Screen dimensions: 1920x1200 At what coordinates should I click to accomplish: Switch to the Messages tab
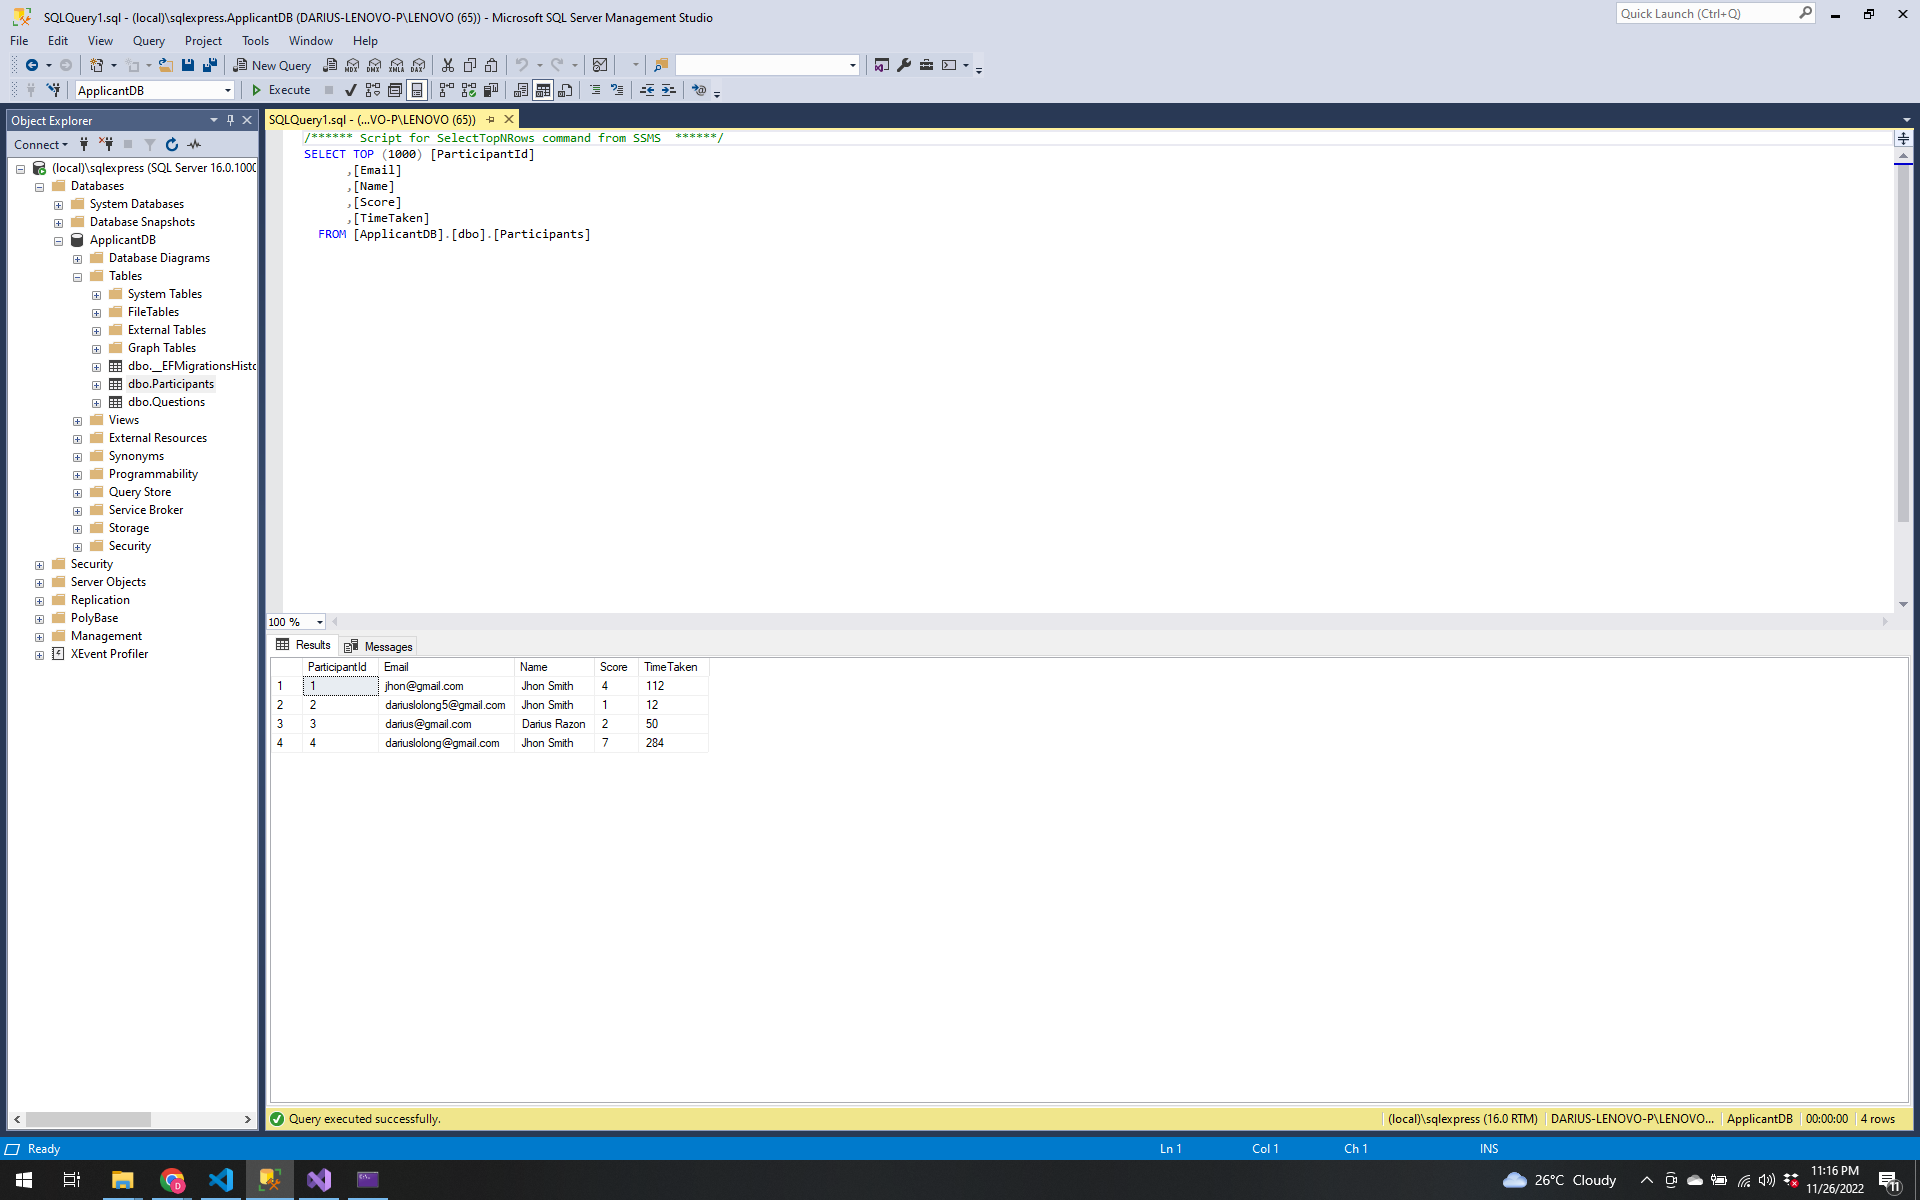pyautogui.click(x=379, y=646)
